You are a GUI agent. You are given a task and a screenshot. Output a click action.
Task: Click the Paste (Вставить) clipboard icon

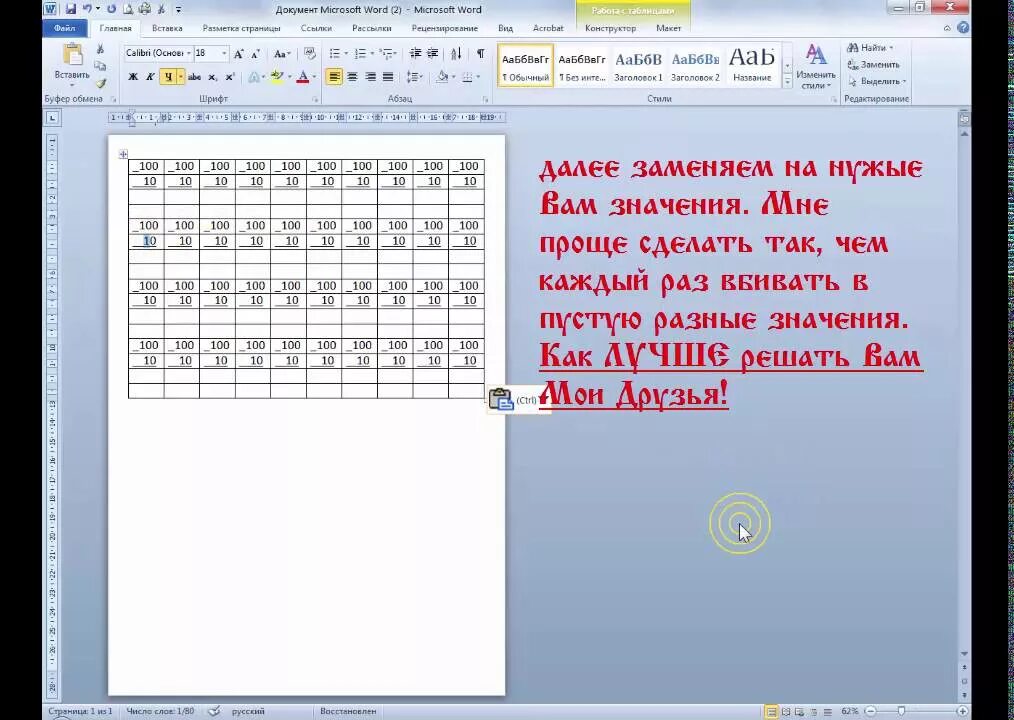point(72,54)
